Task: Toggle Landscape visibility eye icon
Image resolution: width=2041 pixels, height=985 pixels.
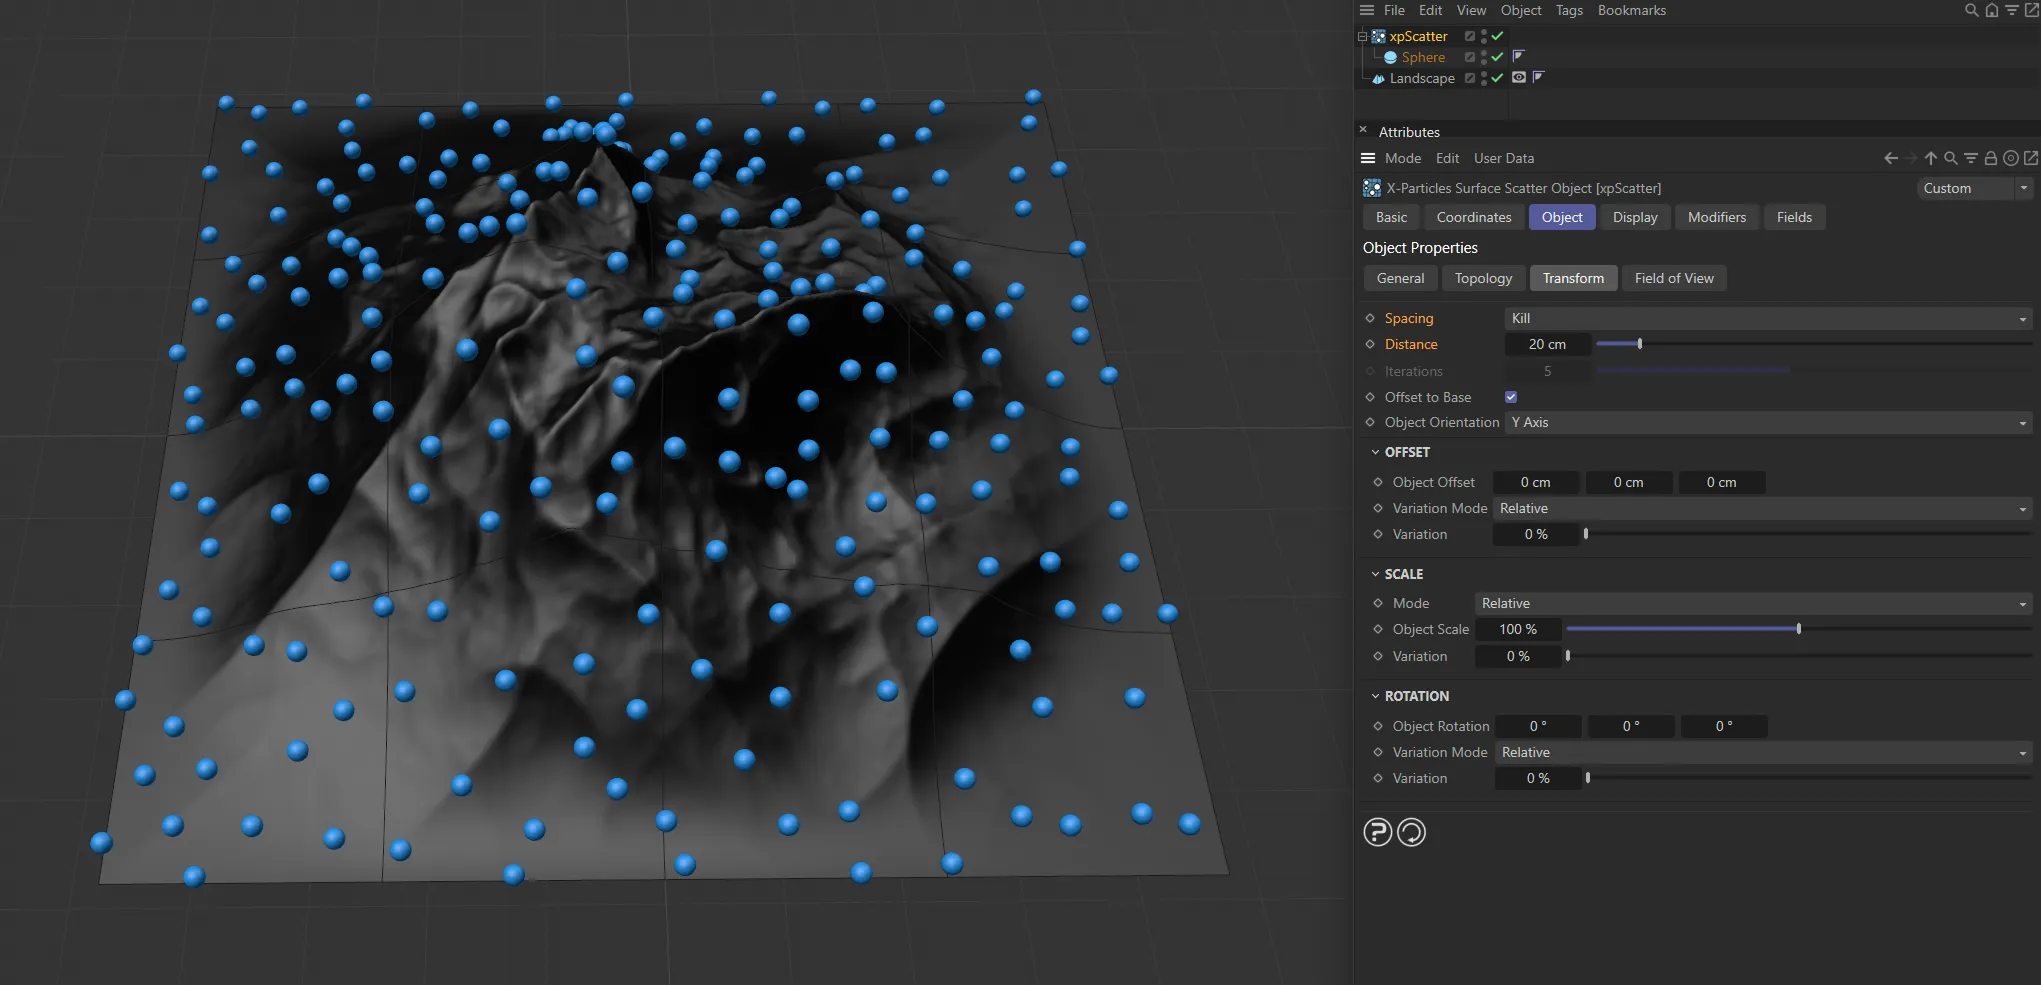Action: (x=1518, y=77)
